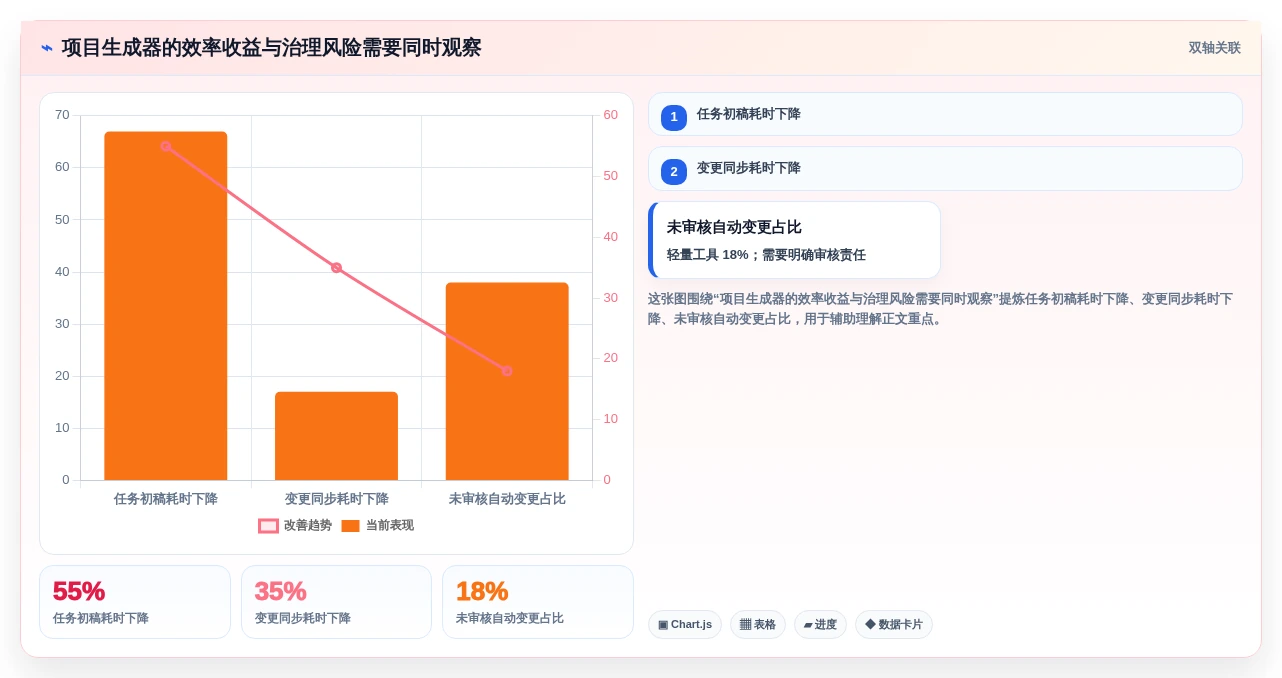Open the 任务初稿耗时下降 list item
Screen dimensions: 1282x678
tap(945, 114)
